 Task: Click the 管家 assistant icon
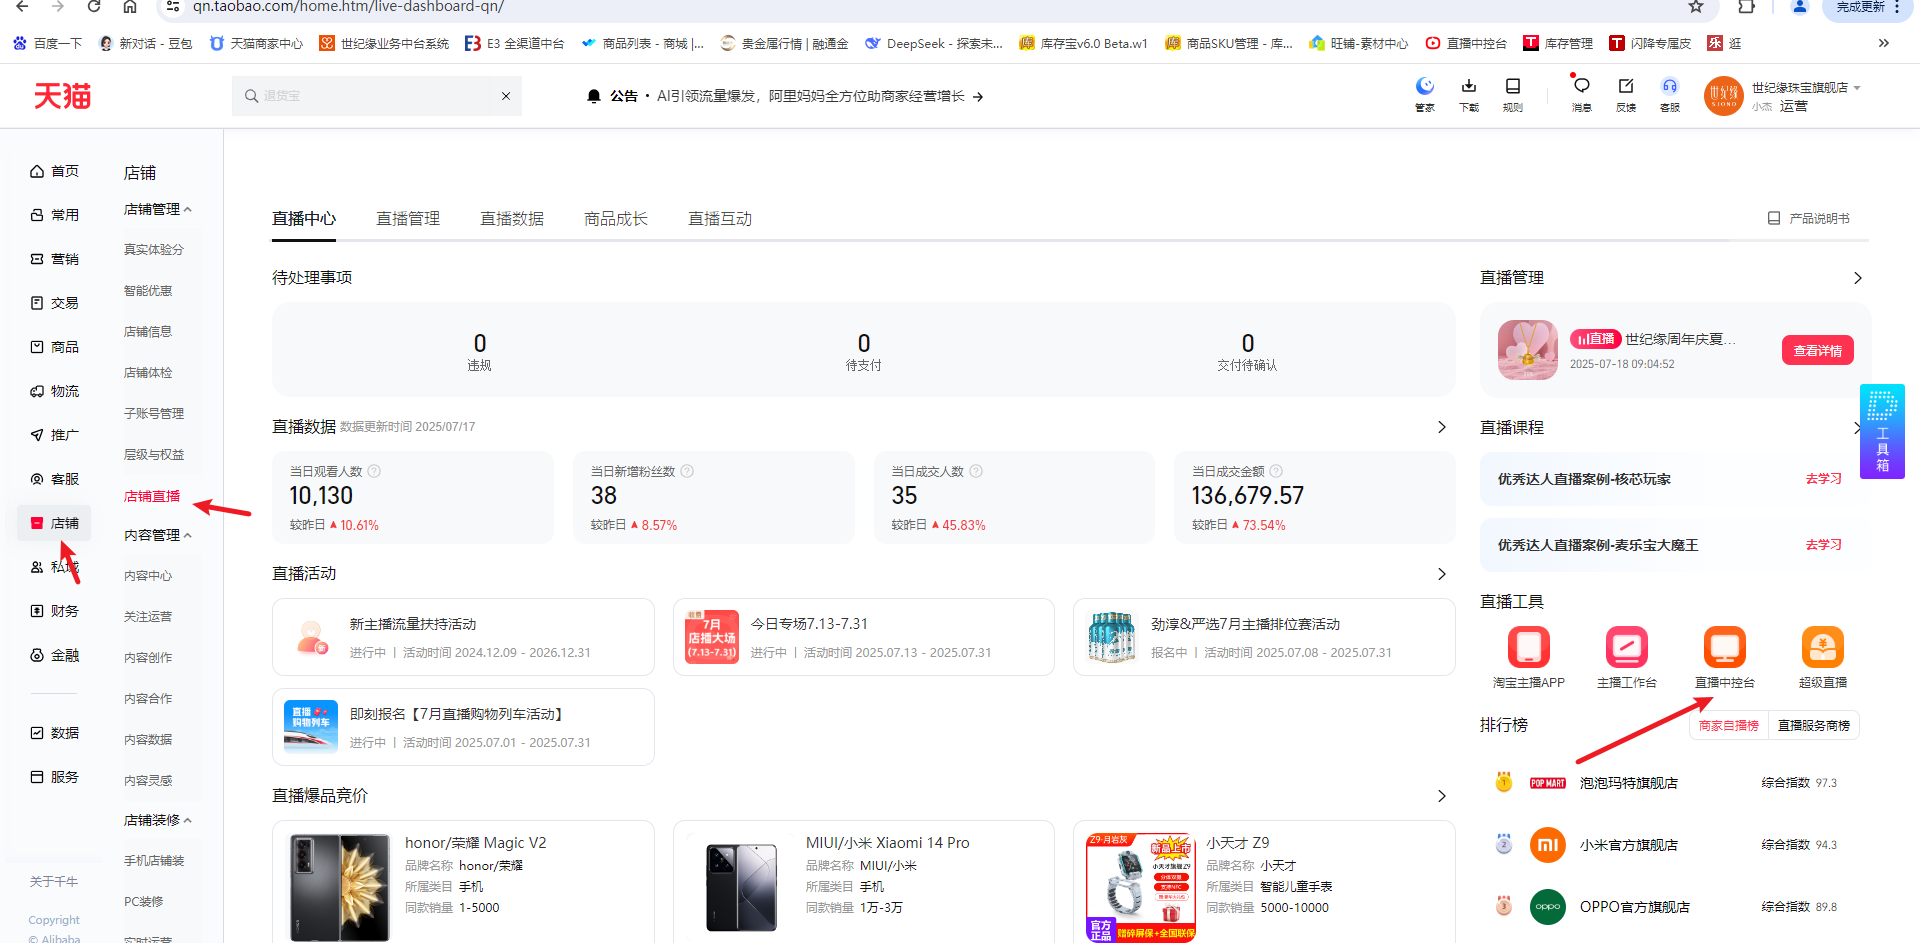point(1425,93)
